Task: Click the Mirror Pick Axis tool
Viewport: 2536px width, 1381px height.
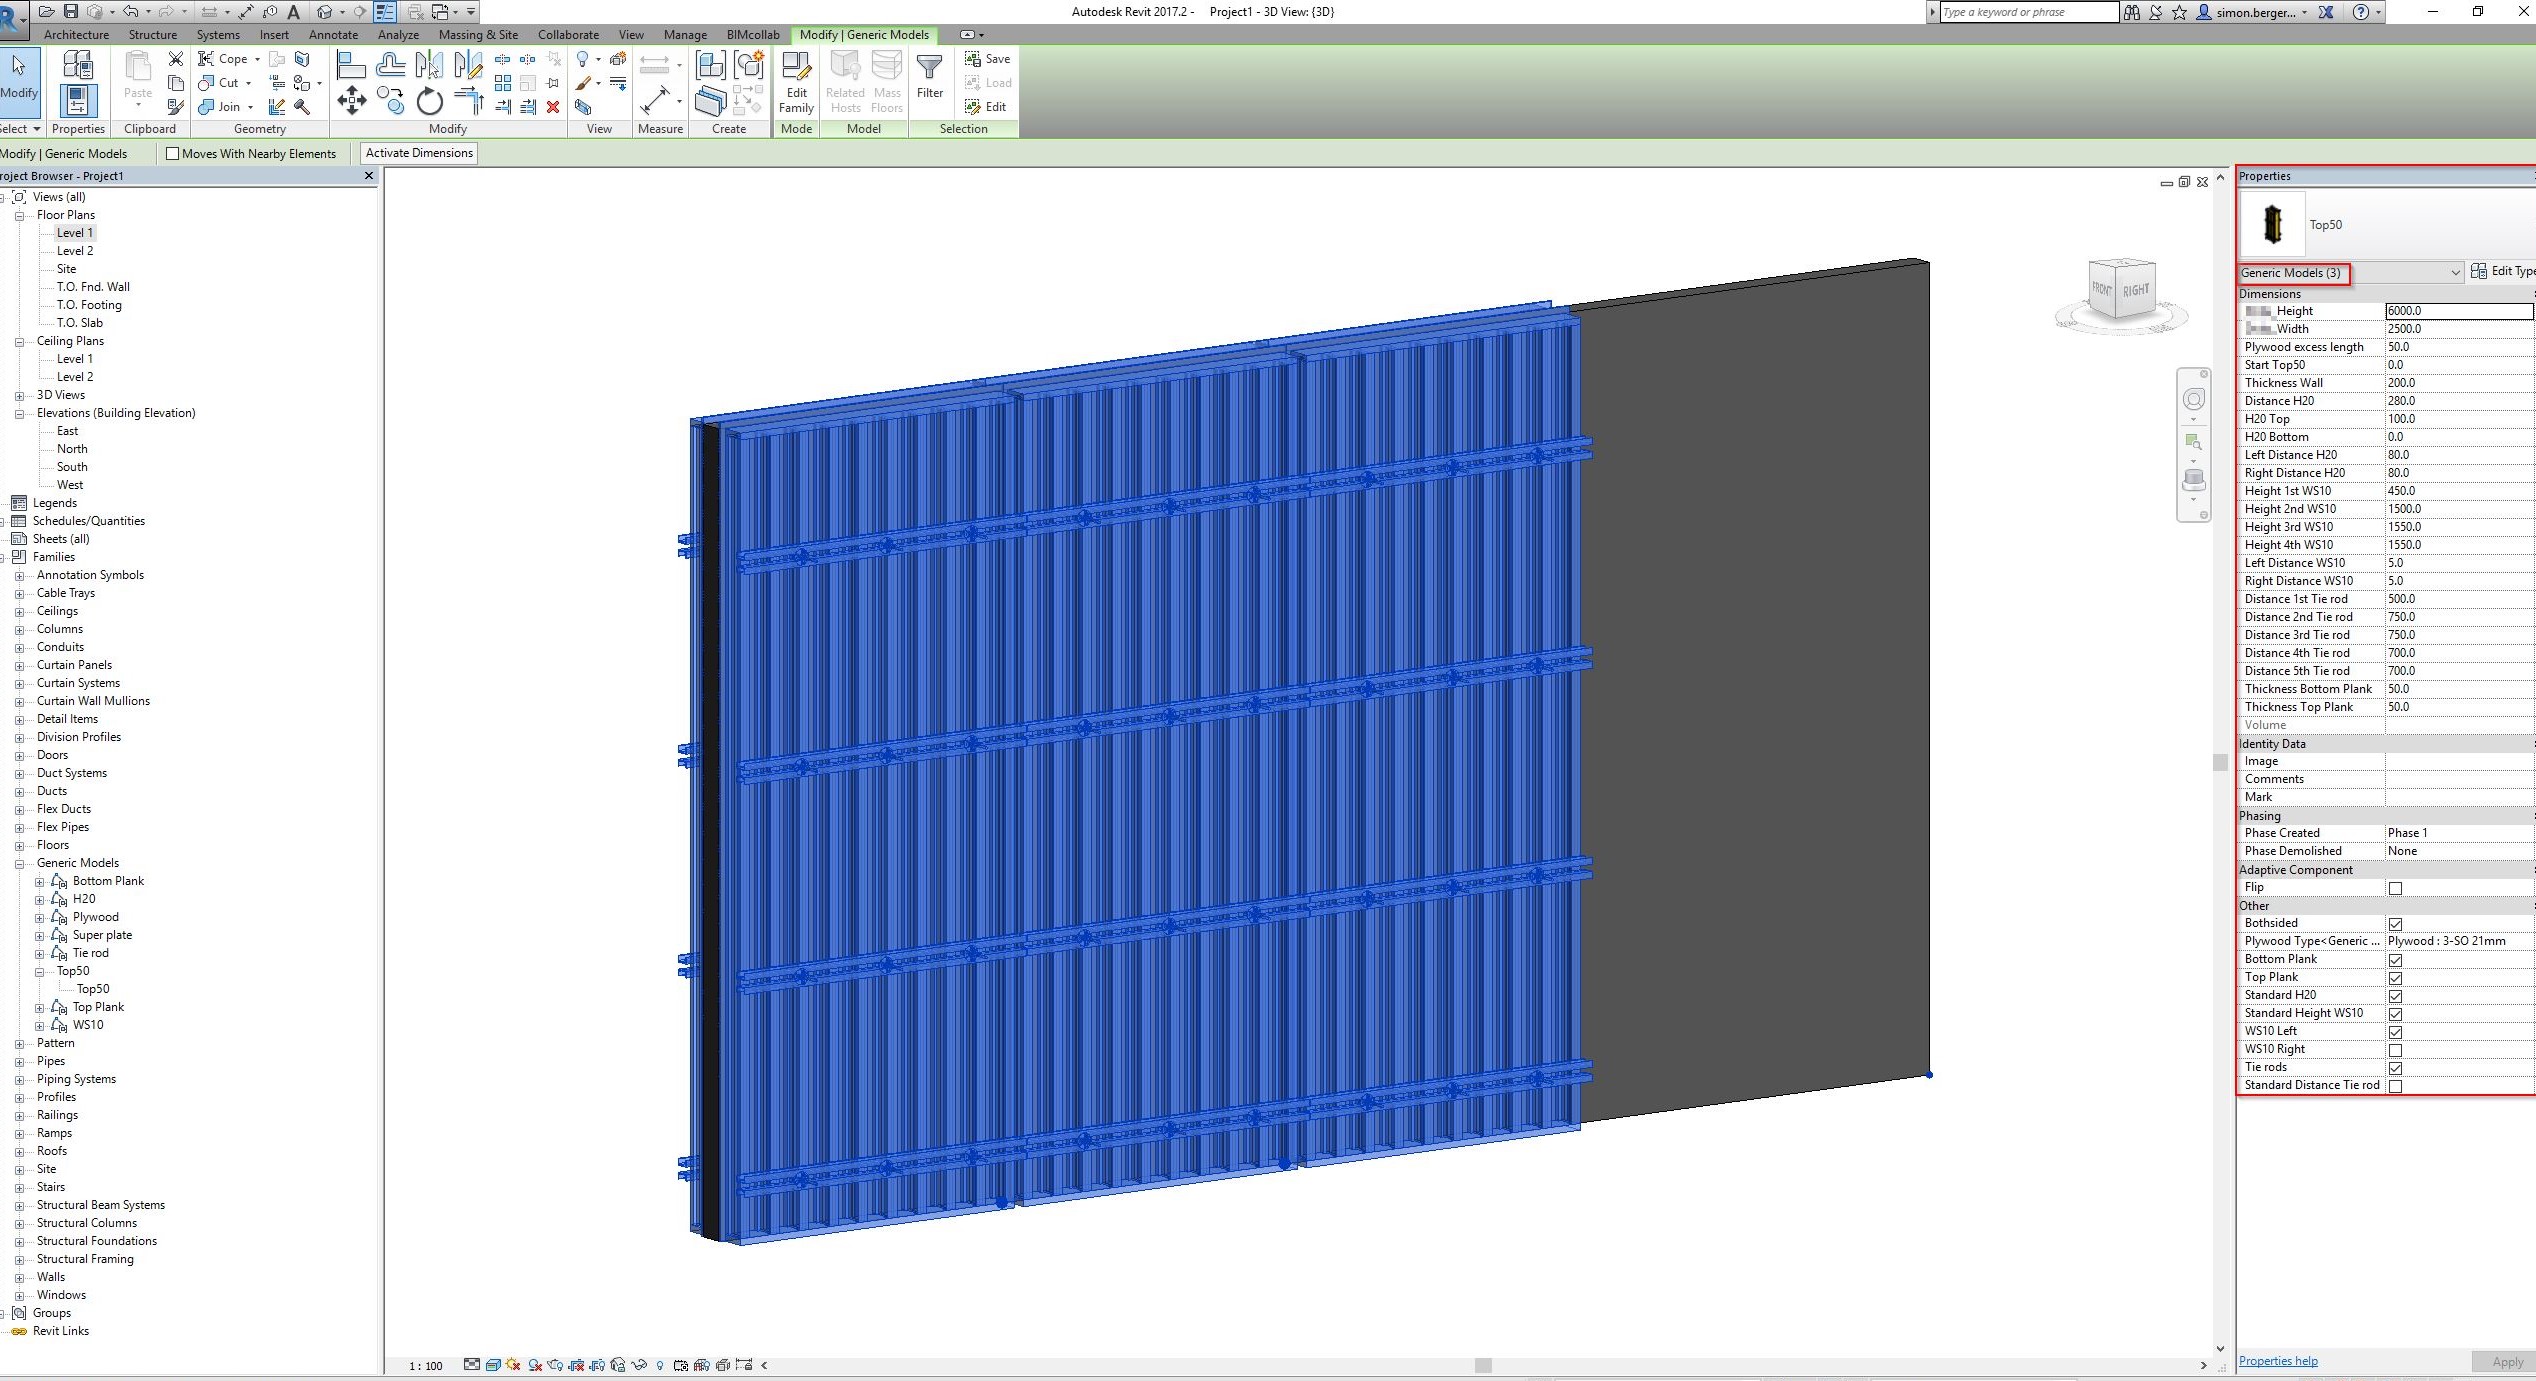Action: pyautogui.click(x=431, y=64)
